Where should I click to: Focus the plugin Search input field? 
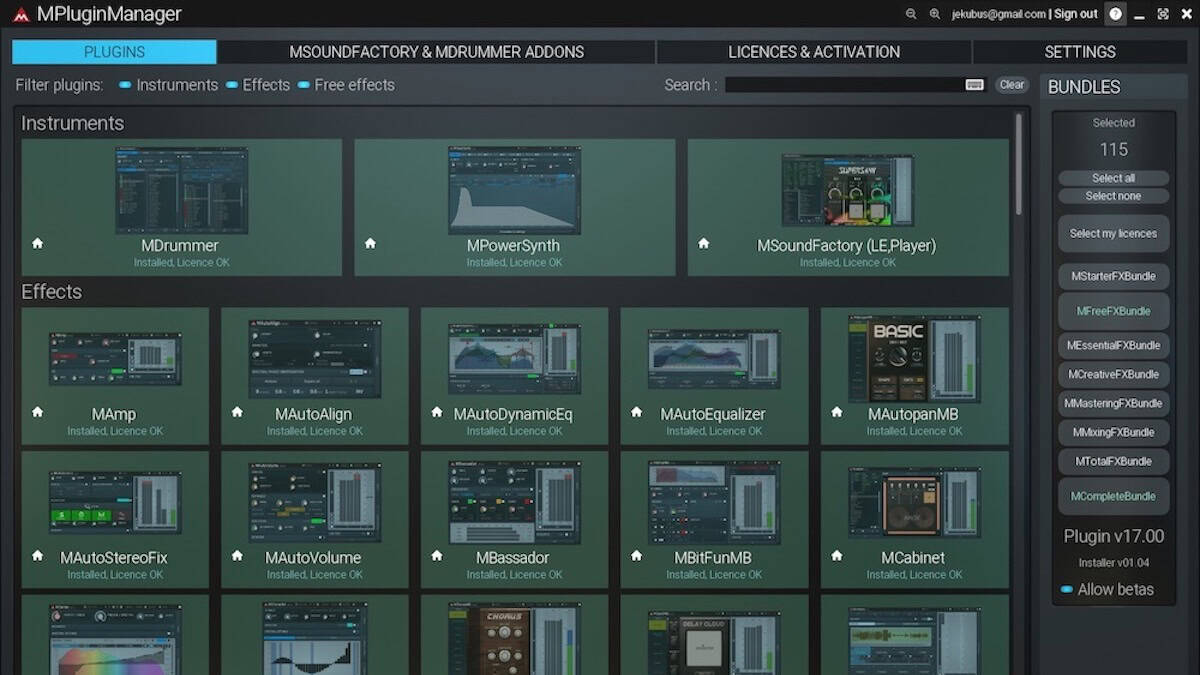(x=842, y=85)
